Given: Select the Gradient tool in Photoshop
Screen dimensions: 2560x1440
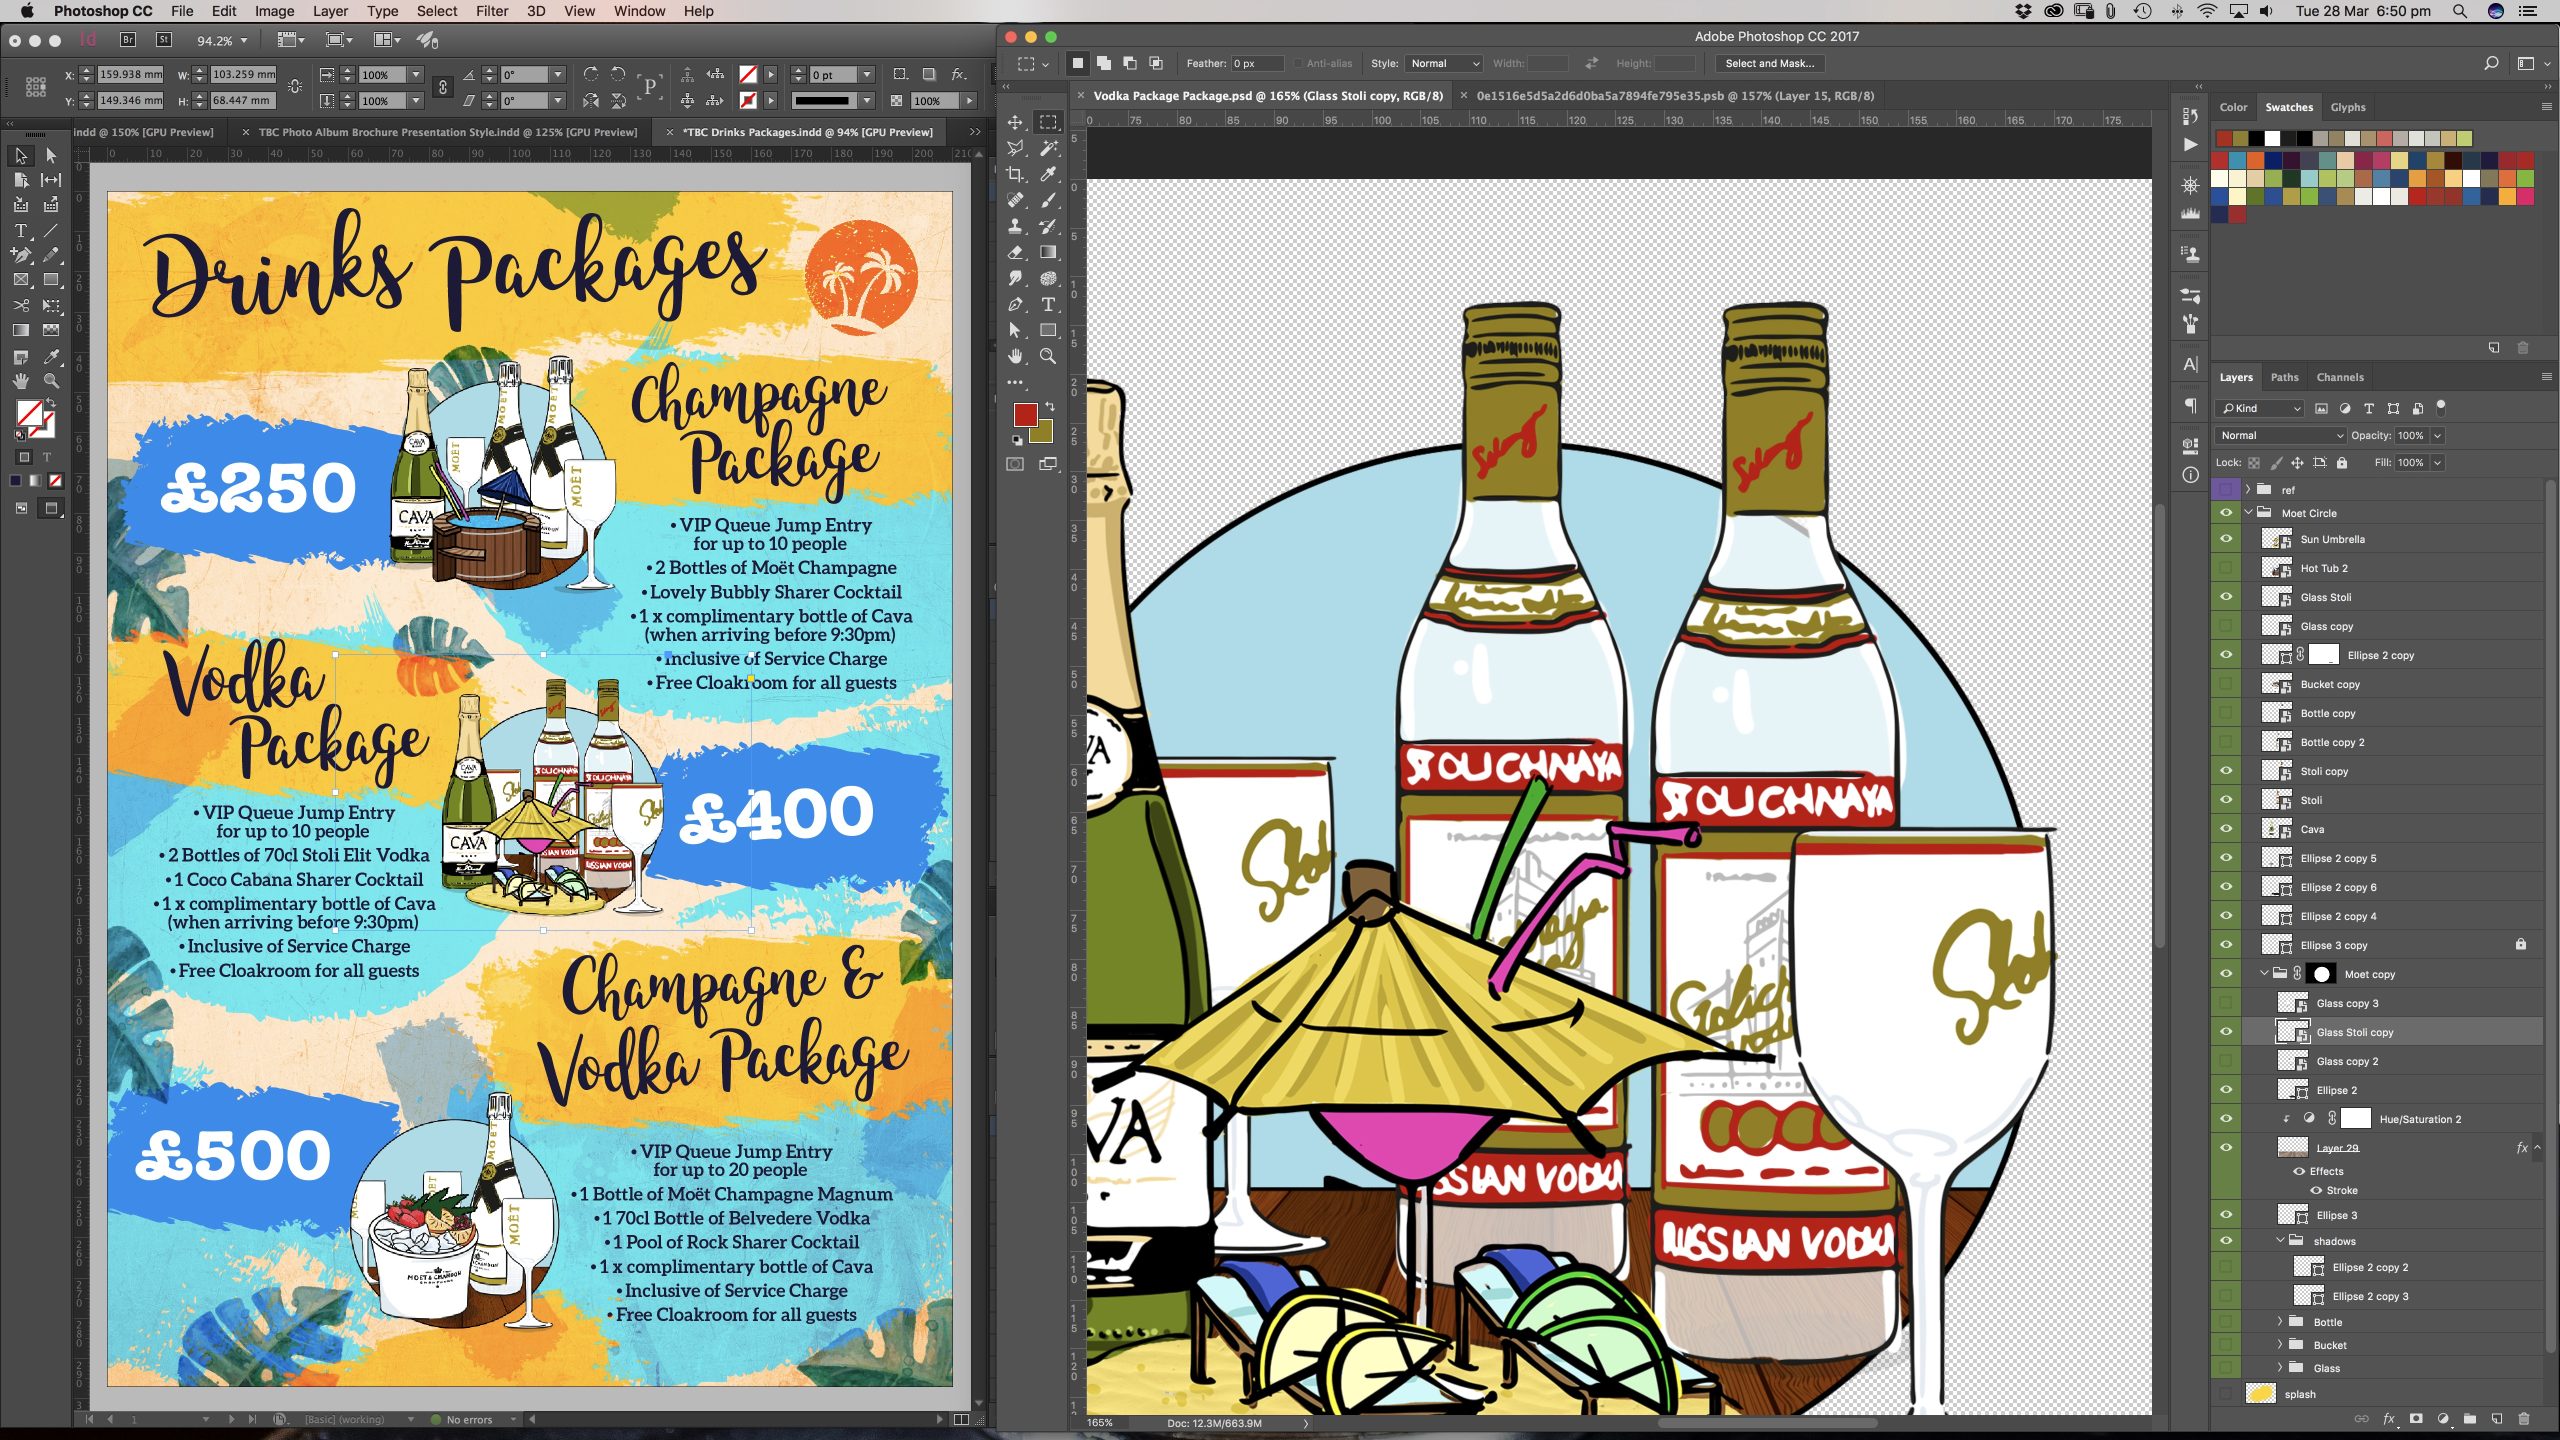Looking at the screenshot, I should click(1048, 252).
